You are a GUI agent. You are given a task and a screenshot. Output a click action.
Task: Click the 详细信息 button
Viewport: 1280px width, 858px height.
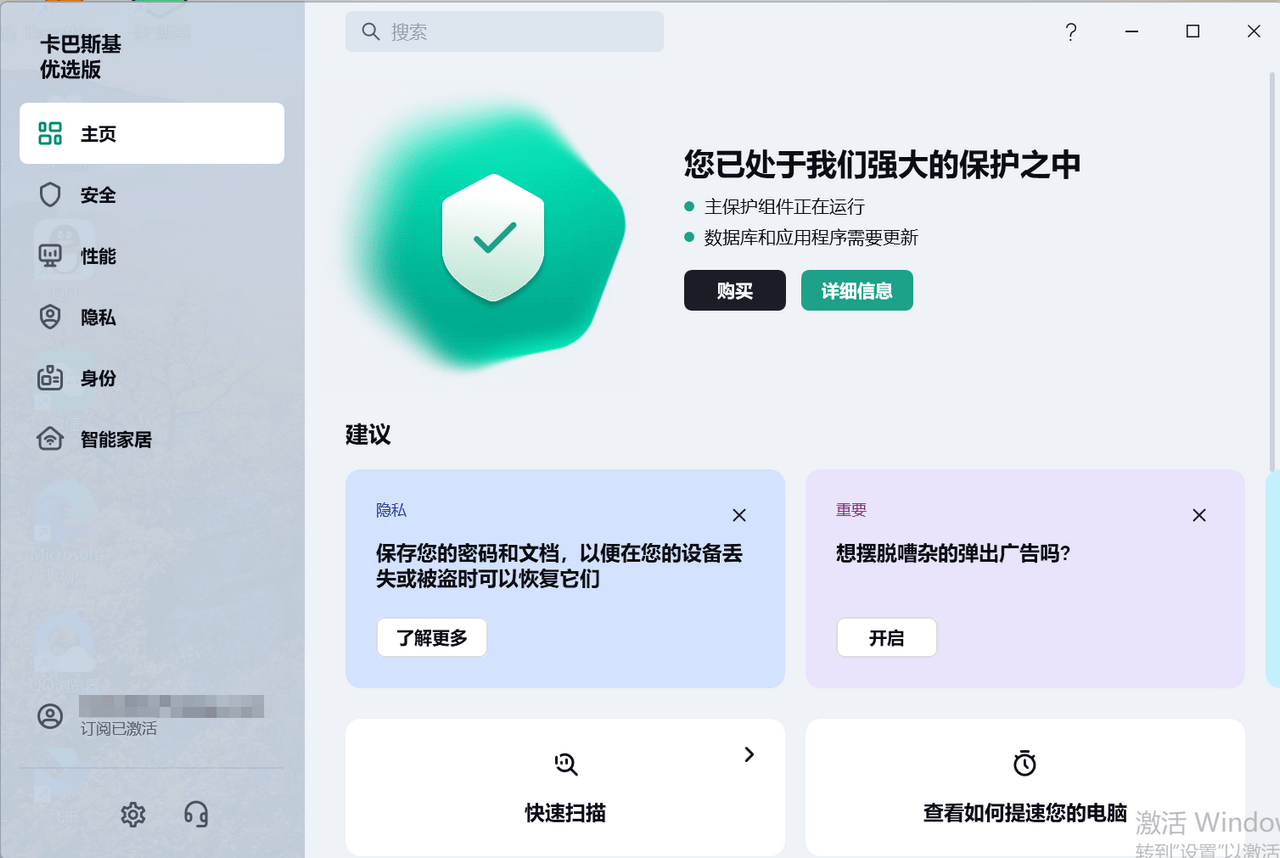pyautogui.click(x=856, y=291)
